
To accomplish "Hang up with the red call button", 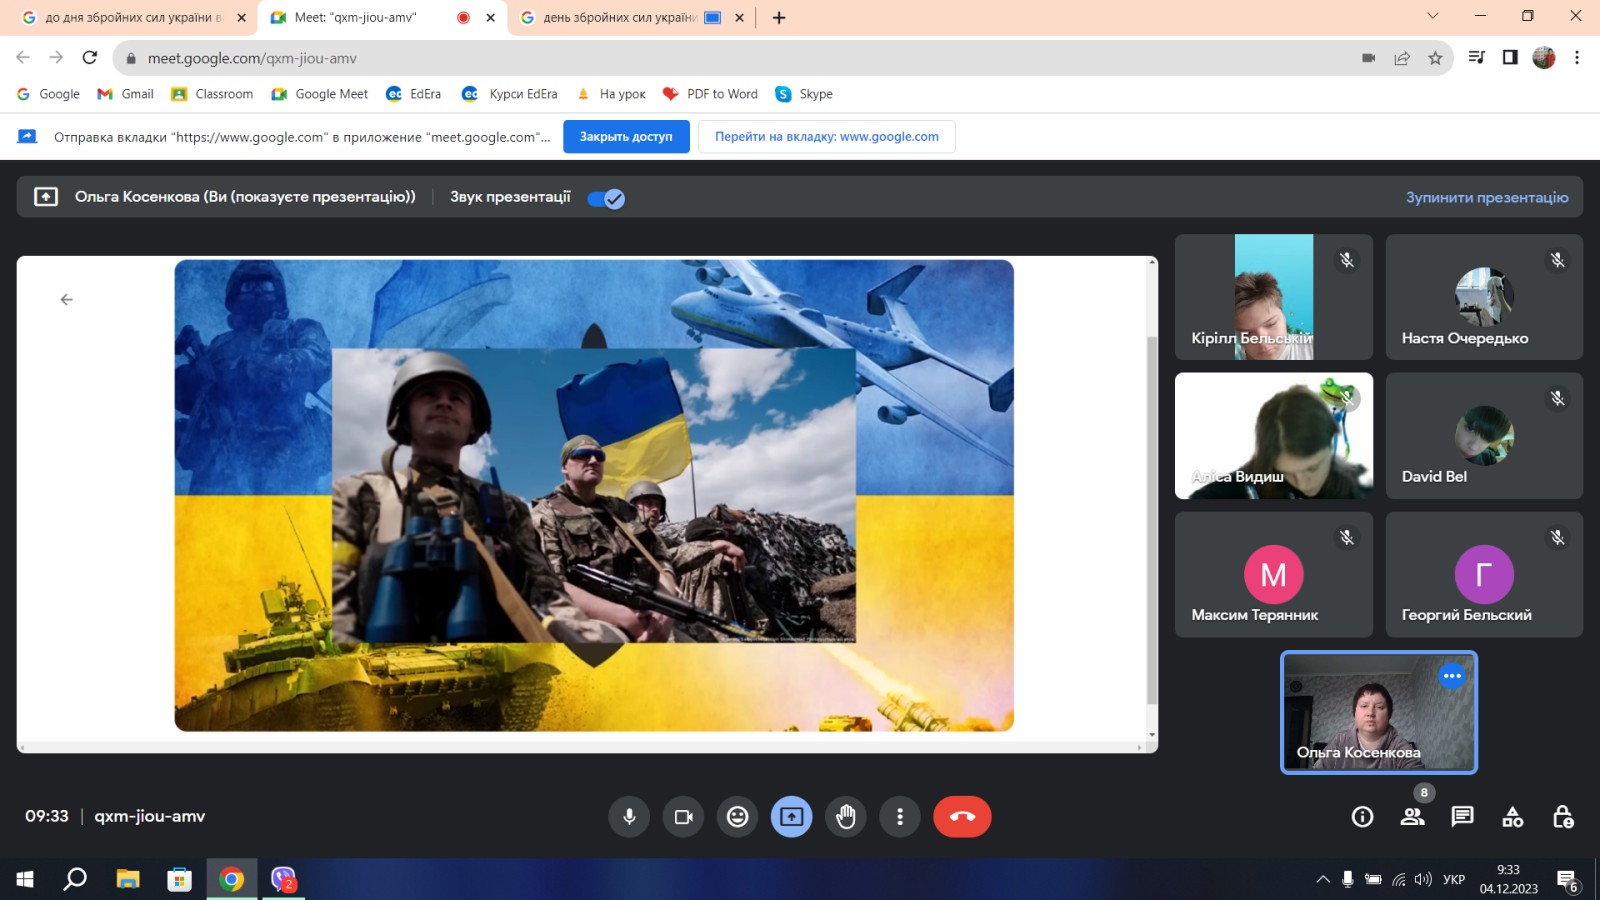I will pos(962,817).
